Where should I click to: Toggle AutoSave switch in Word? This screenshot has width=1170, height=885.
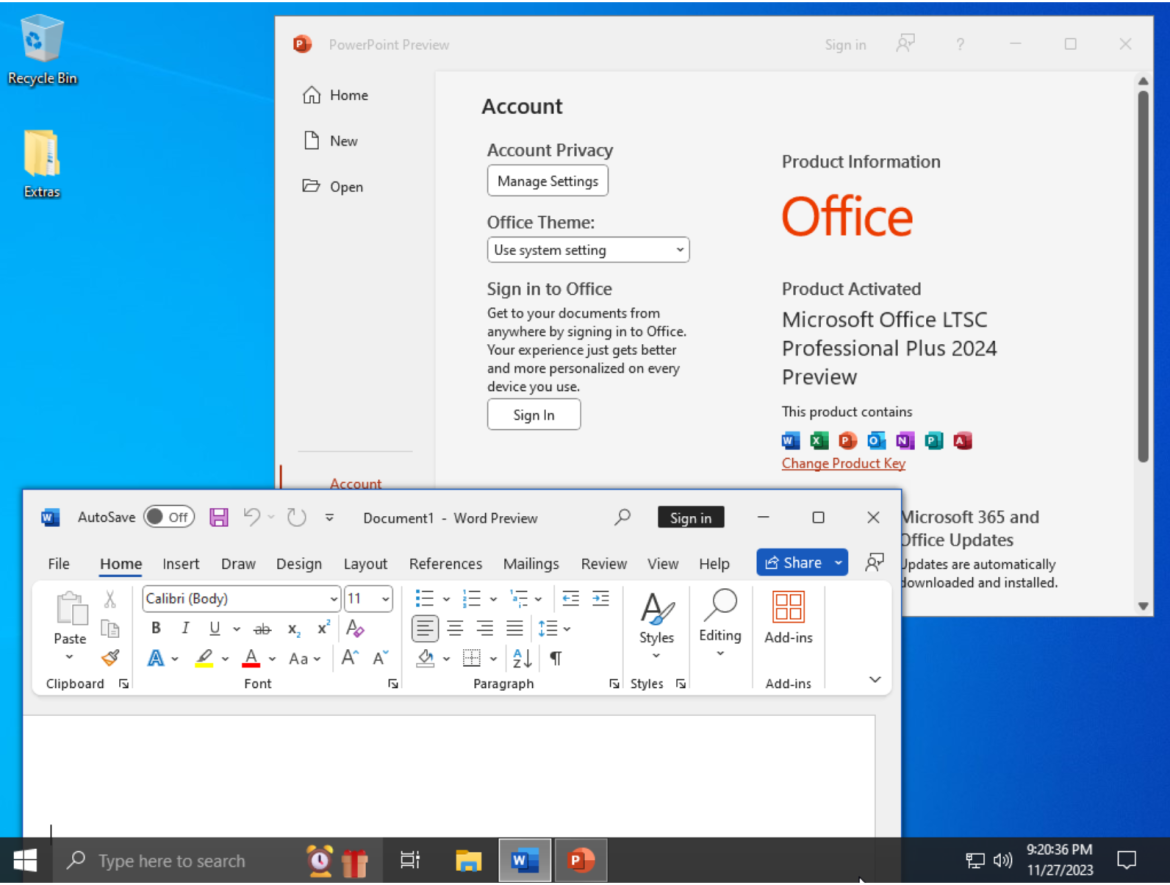point(168,517)
